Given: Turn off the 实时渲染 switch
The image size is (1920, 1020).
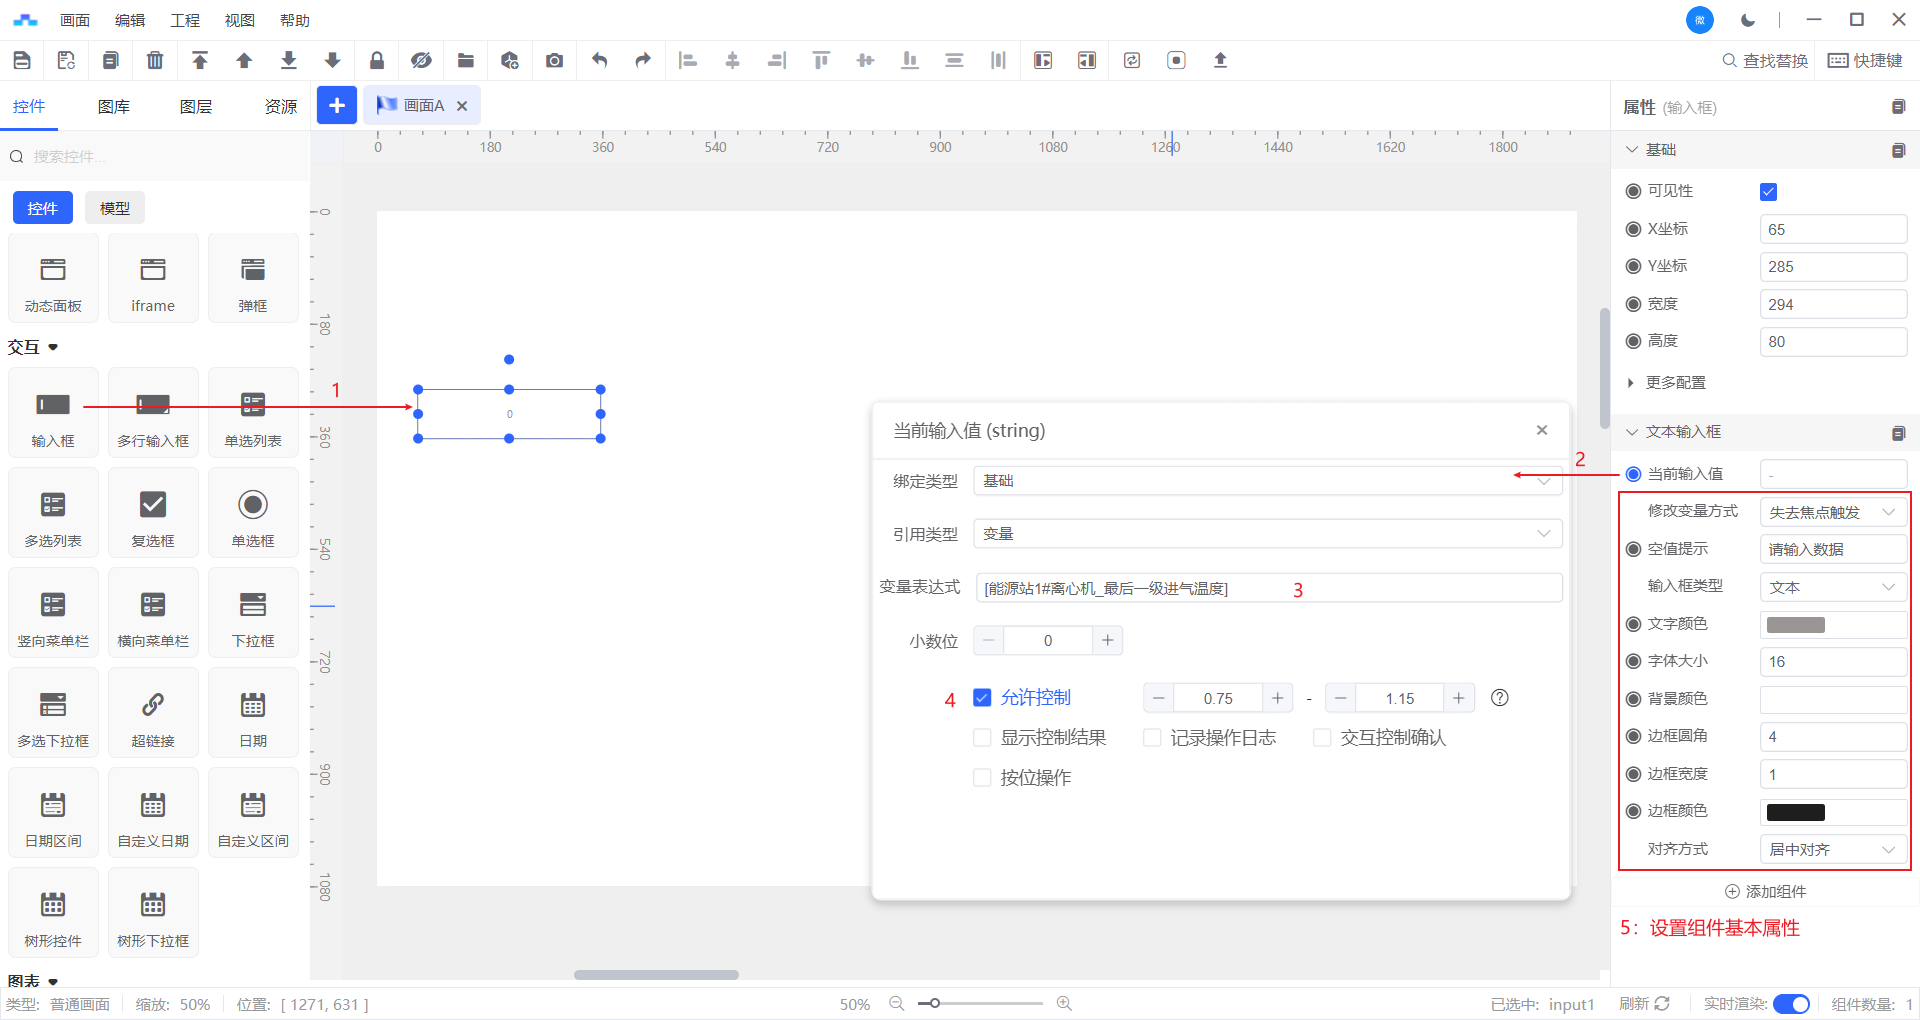Looking at the screenshot, I should tap(1791, 1004).
